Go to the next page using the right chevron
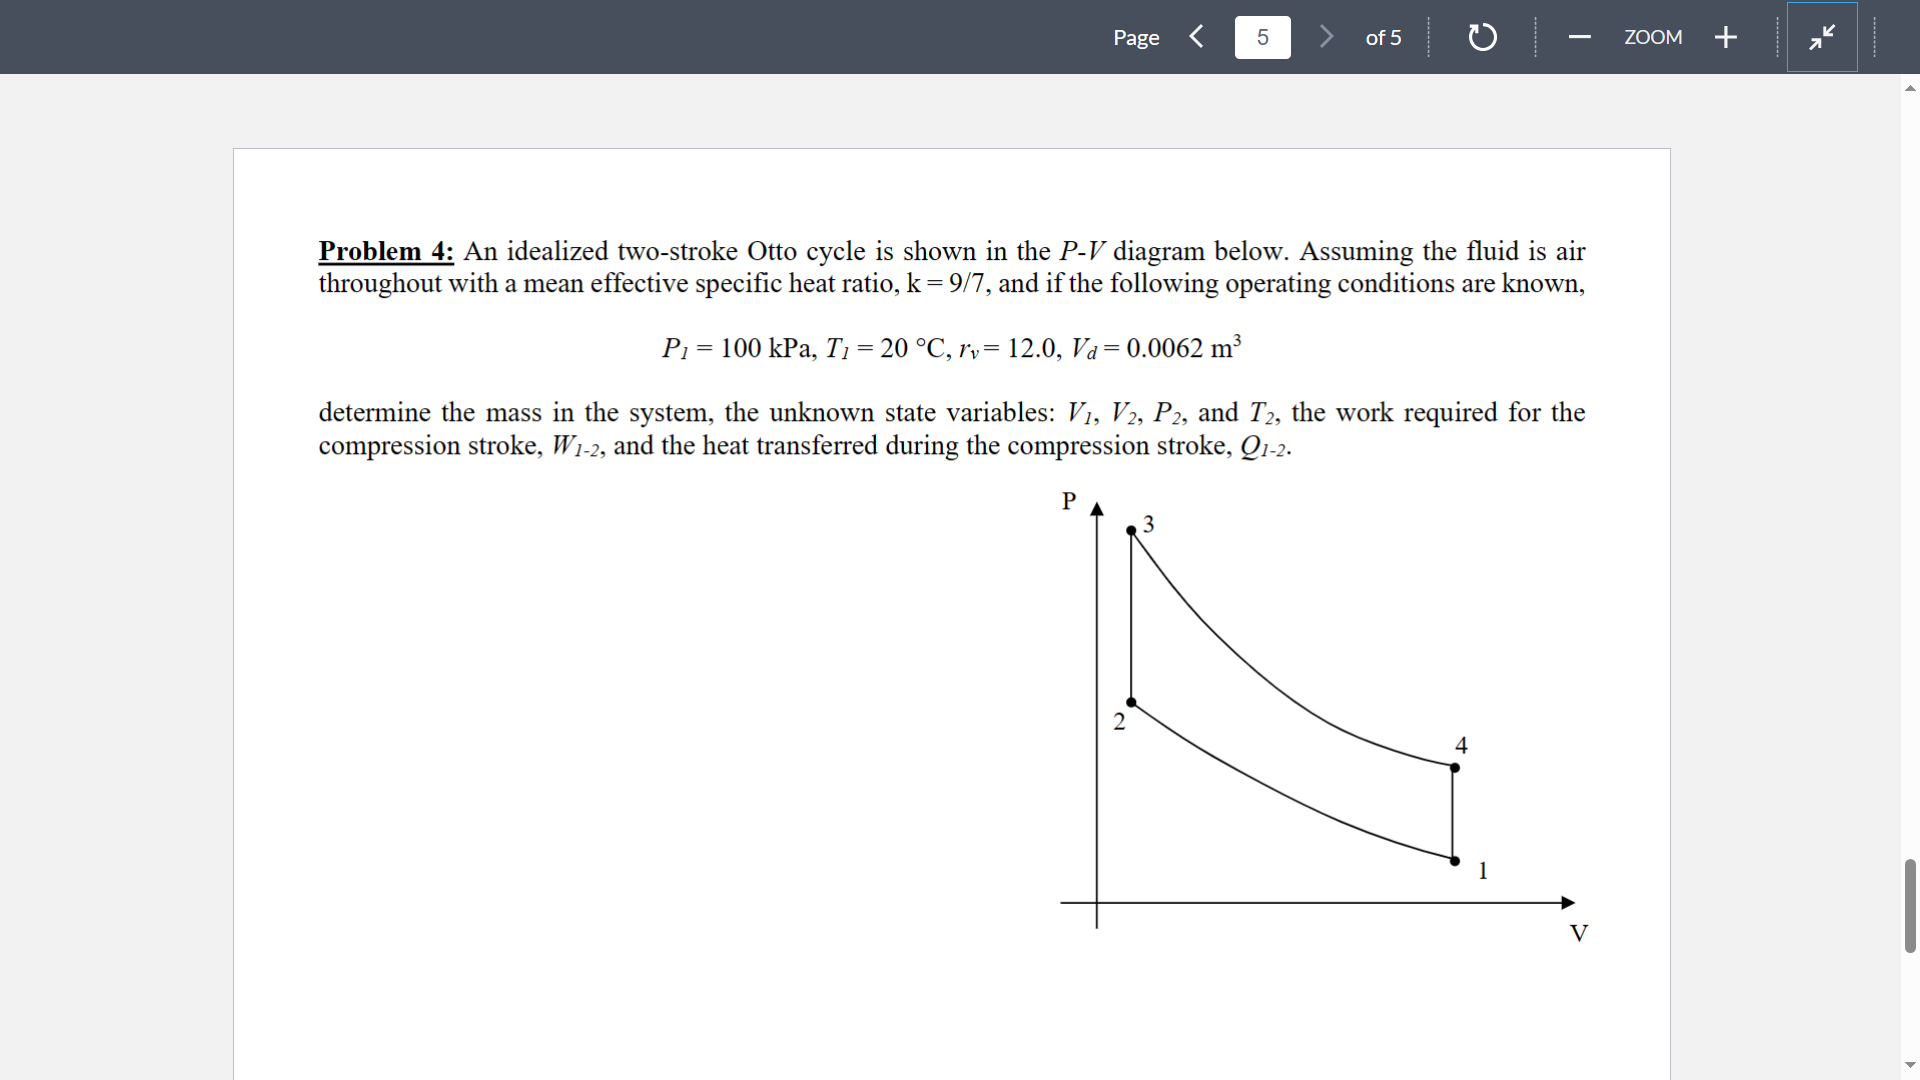Screen dimensions: 1920x1080 pyautogui.click(x=1326, y=37)
